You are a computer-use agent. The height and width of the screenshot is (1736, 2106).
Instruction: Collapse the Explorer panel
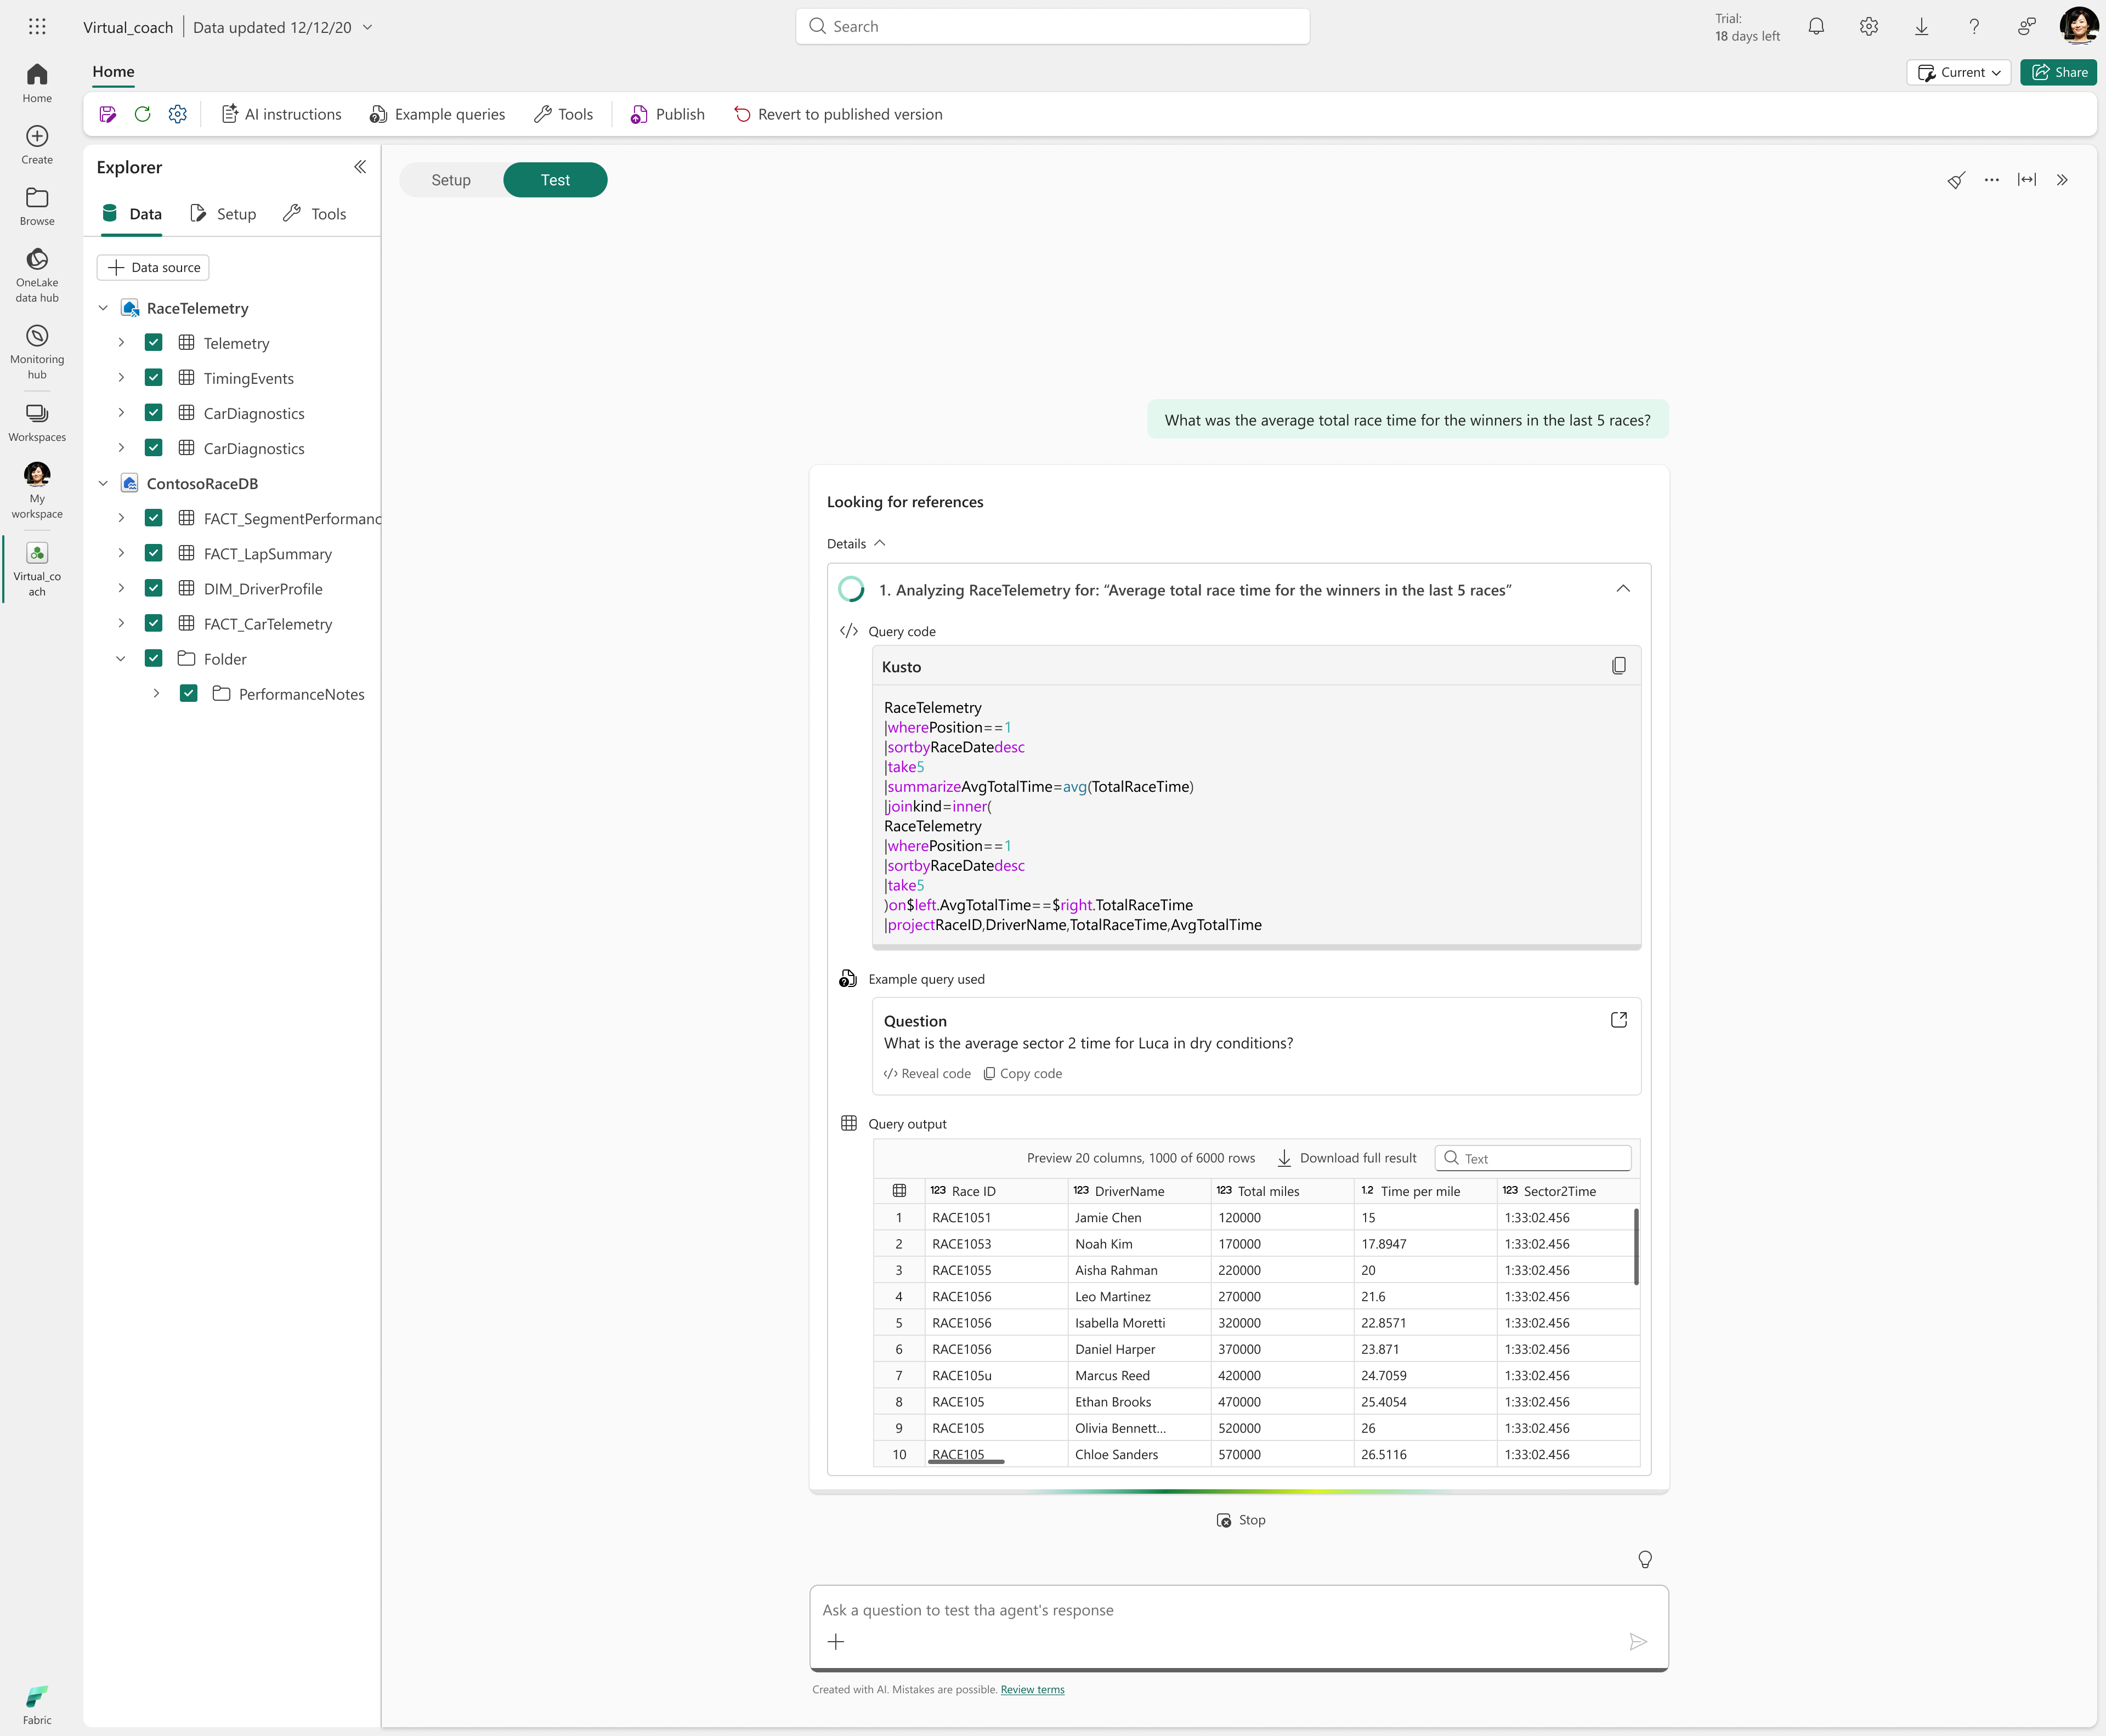tap(360, 167)
